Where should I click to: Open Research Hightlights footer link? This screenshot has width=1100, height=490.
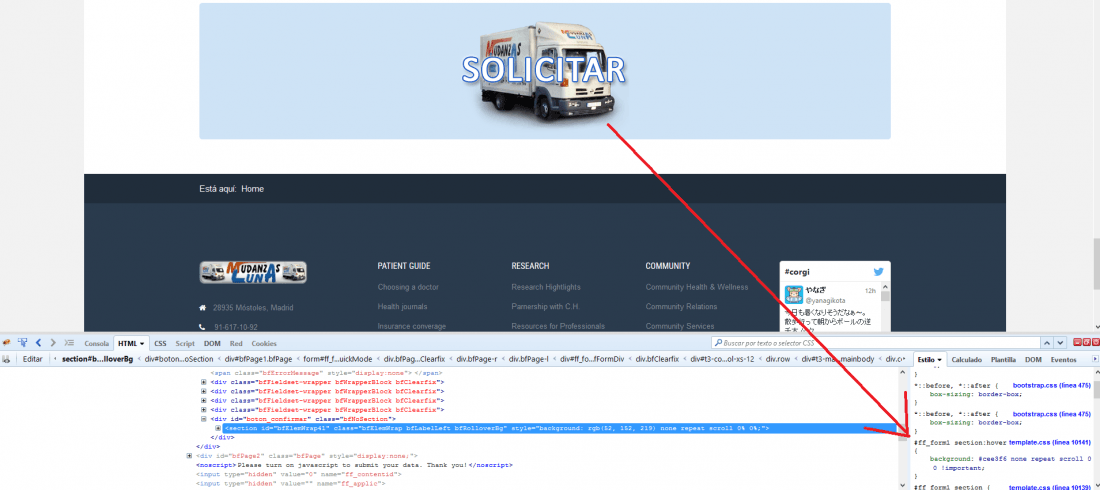click(546, 287)
